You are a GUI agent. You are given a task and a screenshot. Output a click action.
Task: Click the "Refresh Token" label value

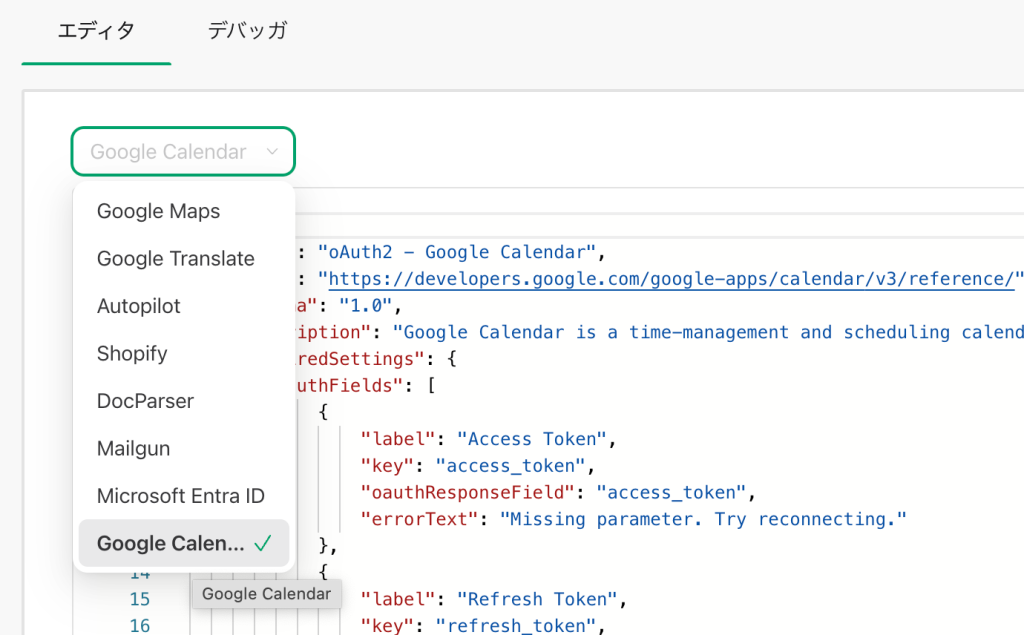click(x=537, y=599)
